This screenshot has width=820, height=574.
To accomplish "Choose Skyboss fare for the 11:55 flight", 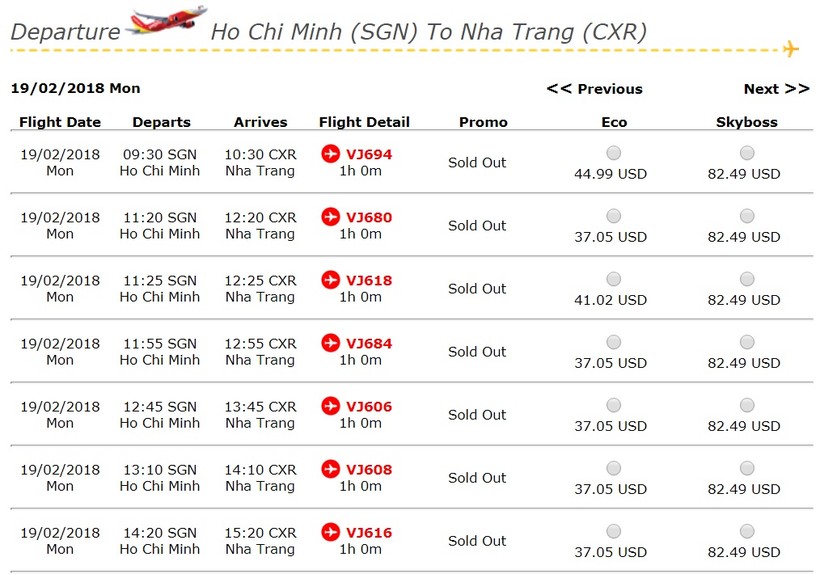I will click(746, 342).
